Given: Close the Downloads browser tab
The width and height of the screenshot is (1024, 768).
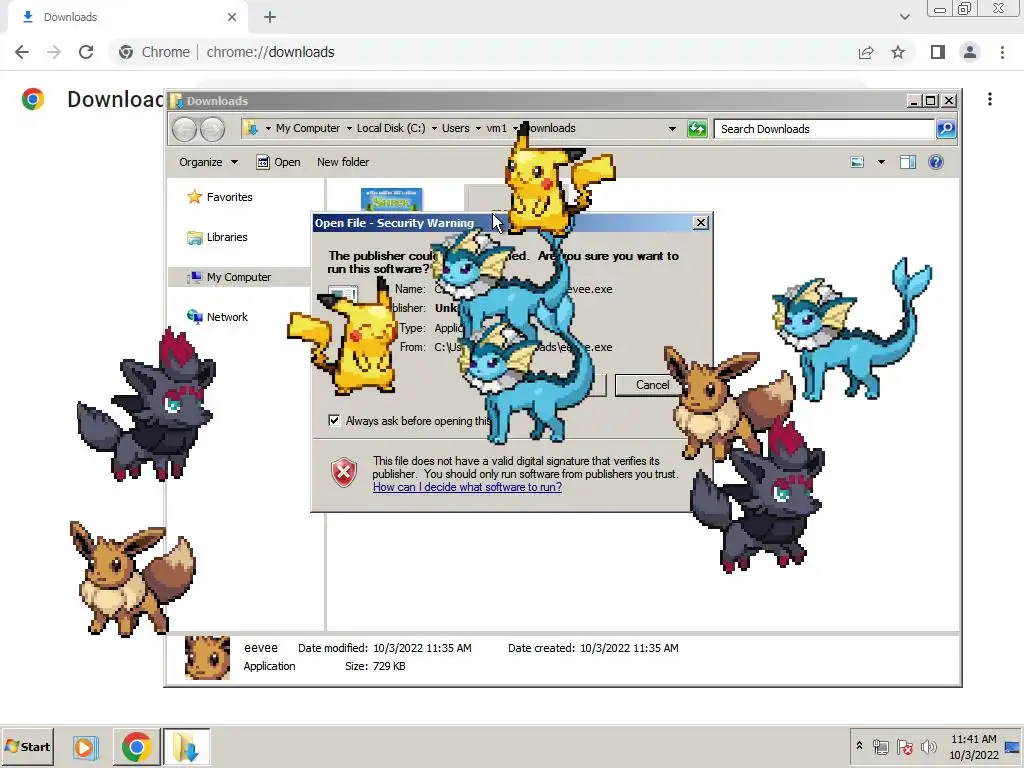Looking at the screenshot, I should tap(232, 17).
